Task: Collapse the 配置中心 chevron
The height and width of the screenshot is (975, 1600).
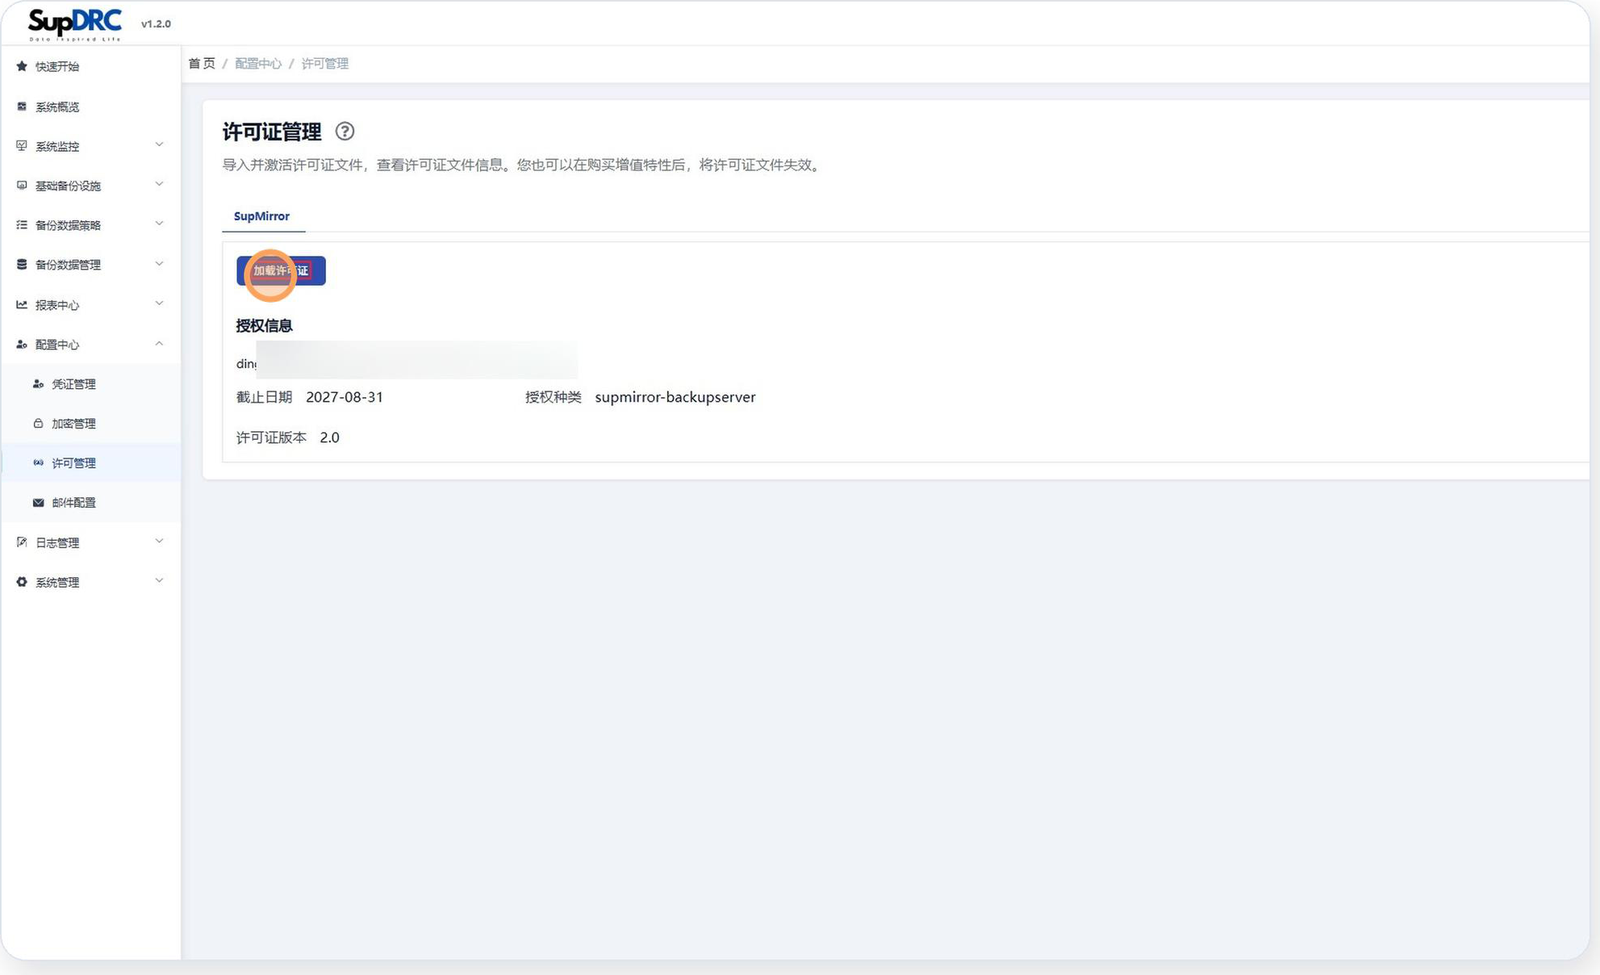Action: click(159, 344)
